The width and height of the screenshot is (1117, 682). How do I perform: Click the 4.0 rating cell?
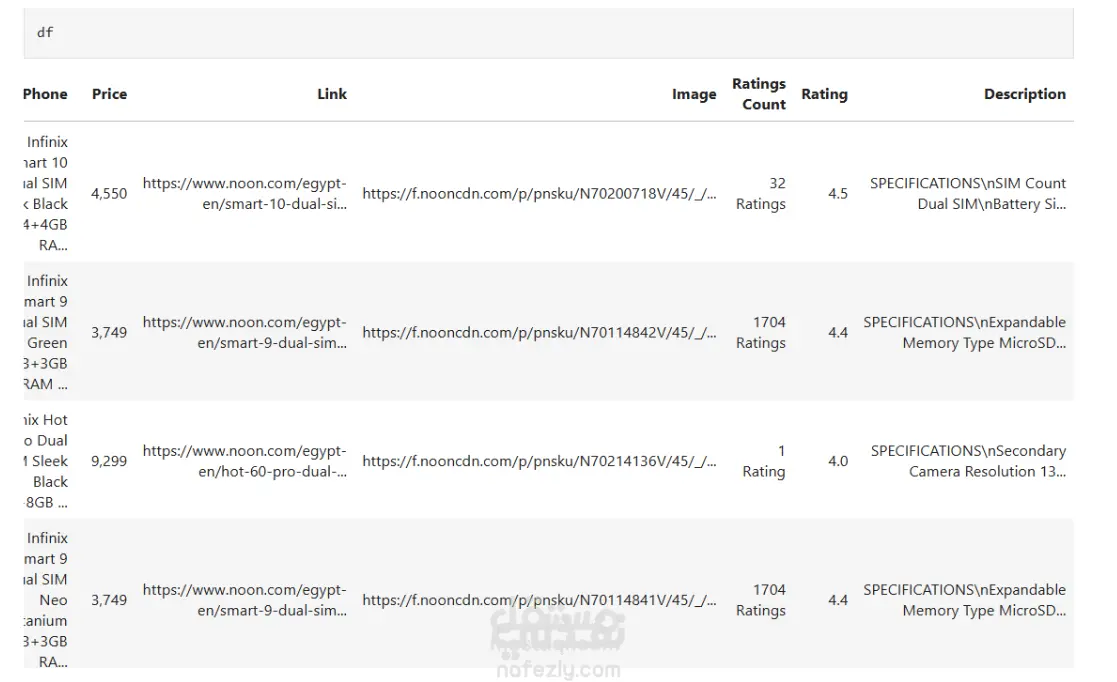tap(838, 461)
